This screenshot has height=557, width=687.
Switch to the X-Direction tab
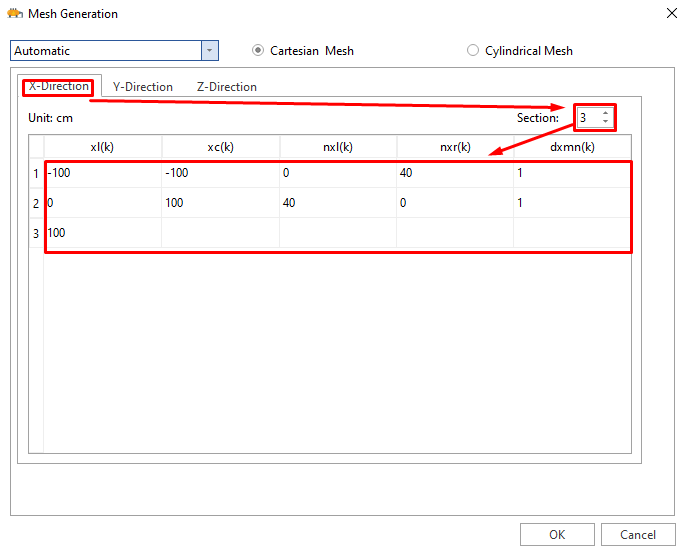(x=59, y=87)
